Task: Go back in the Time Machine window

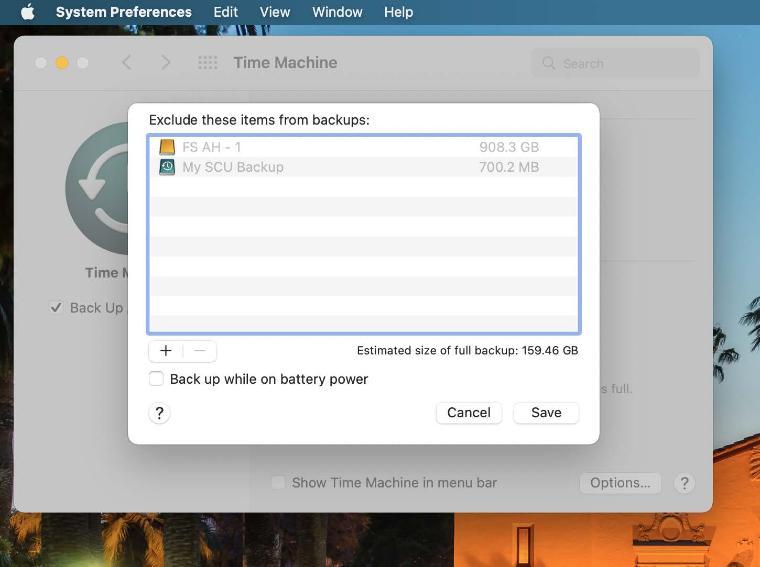Action: [127, 63]
